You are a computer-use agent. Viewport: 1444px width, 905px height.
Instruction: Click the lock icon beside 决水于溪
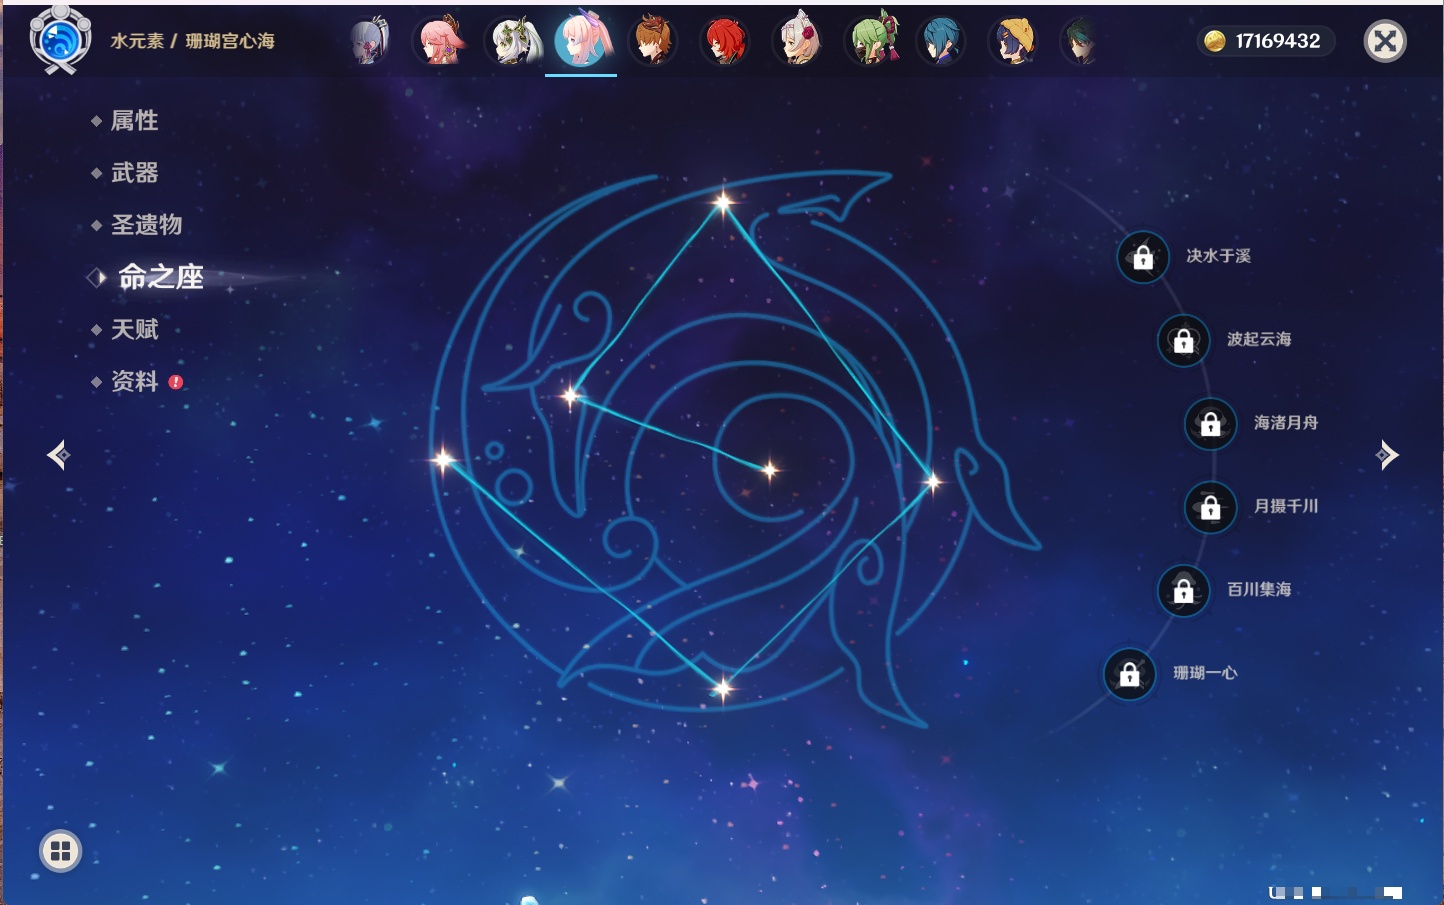[1143, 258]
